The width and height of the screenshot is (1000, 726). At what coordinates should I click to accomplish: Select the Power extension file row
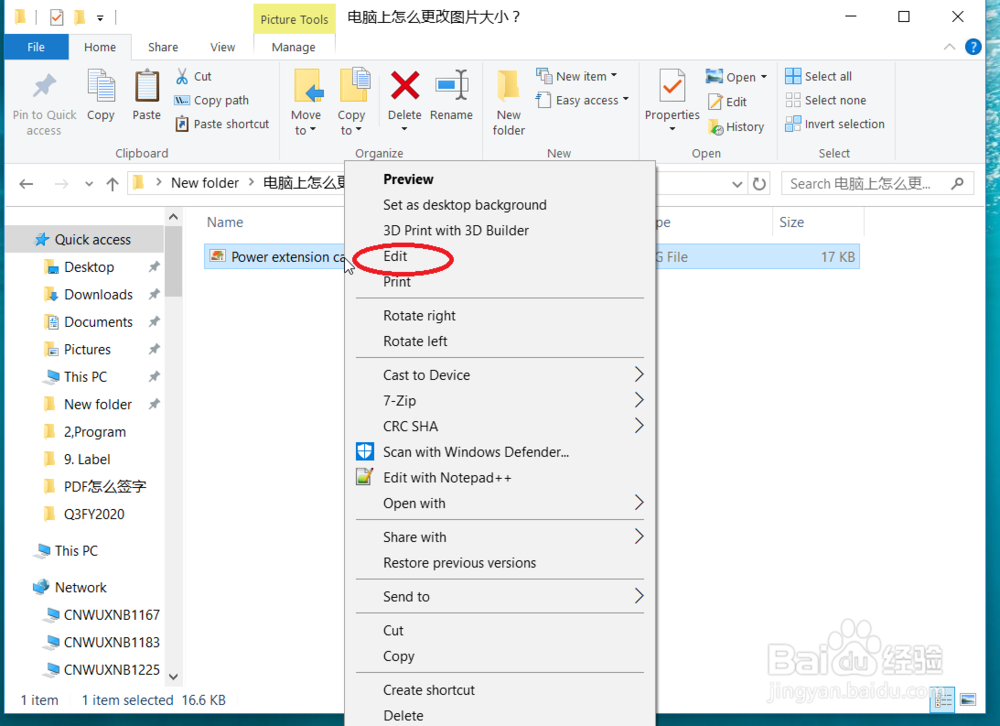531,256
